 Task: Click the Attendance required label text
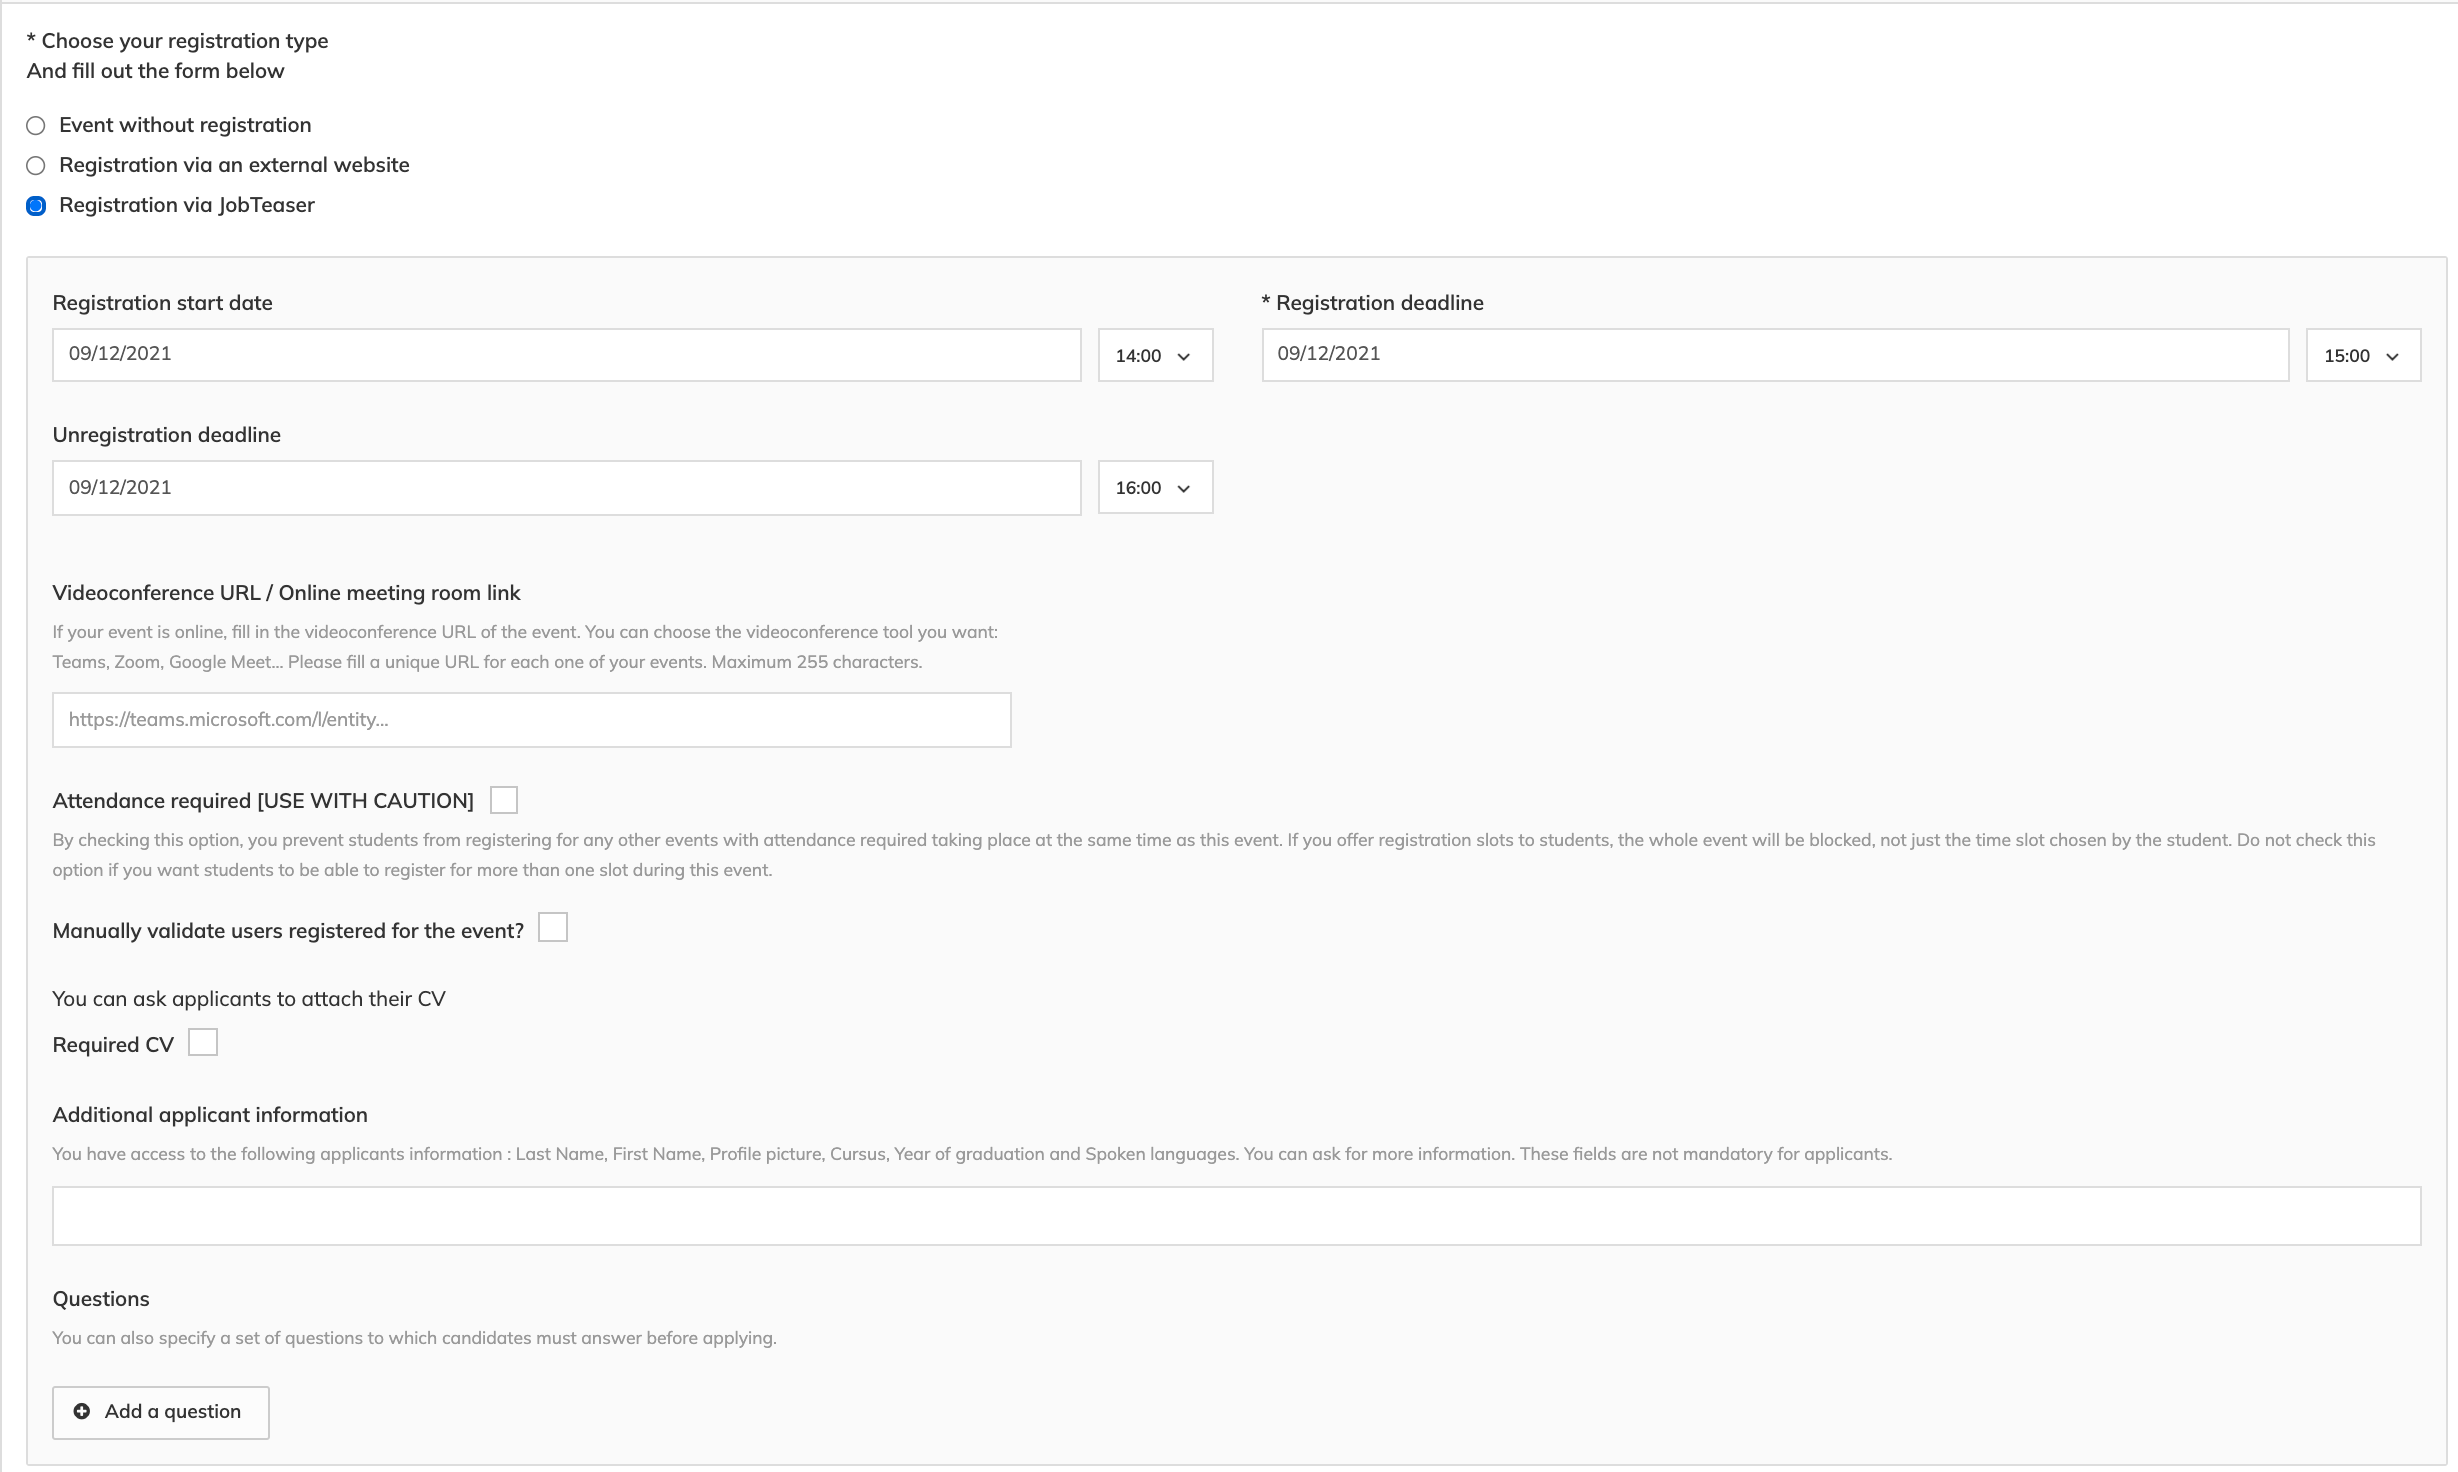[263, 801]
